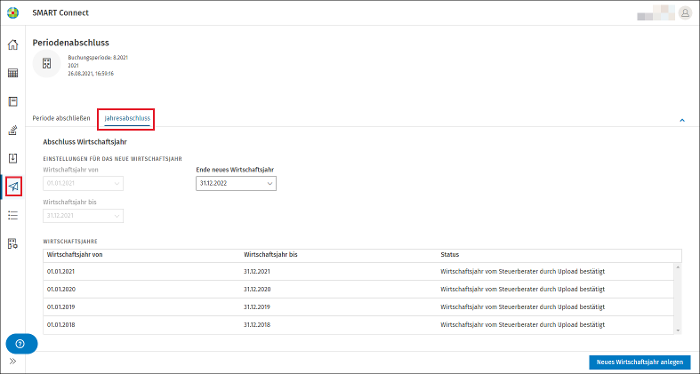The image size is (700, 374).
Task: Click the blue help question mark button
Action: coord(21,344)
